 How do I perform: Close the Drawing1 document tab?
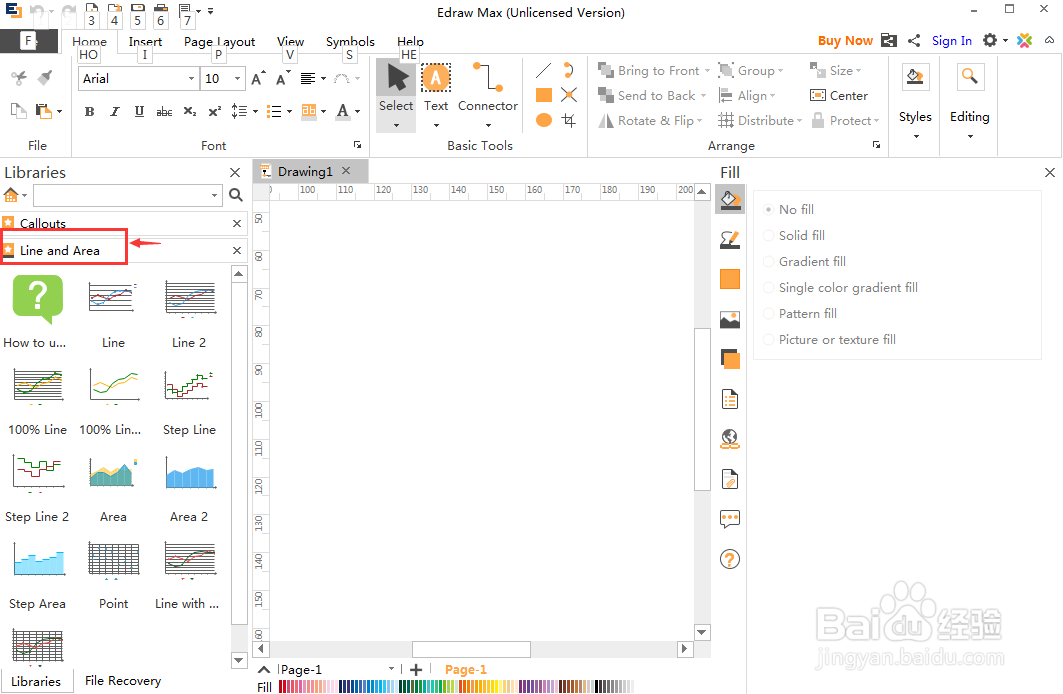(346, 171)
